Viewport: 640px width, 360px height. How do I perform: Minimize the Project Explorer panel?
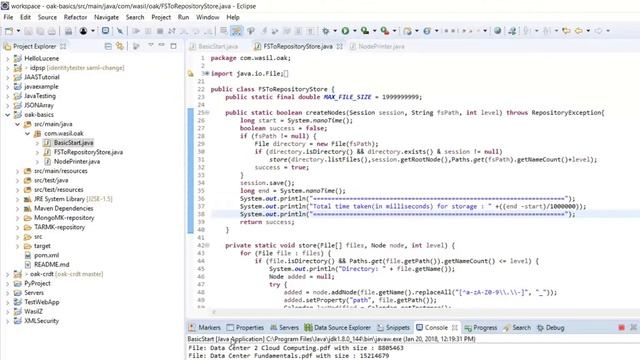162,45
